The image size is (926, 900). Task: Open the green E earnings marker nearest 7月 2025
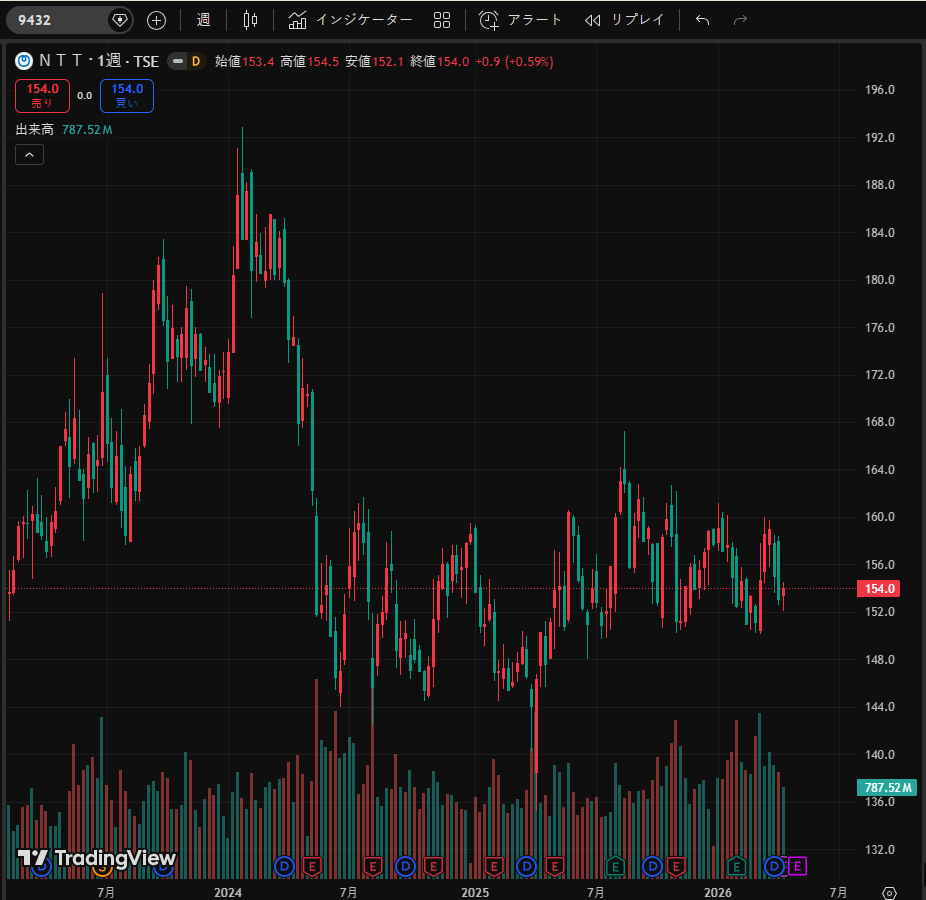(615, 866)
